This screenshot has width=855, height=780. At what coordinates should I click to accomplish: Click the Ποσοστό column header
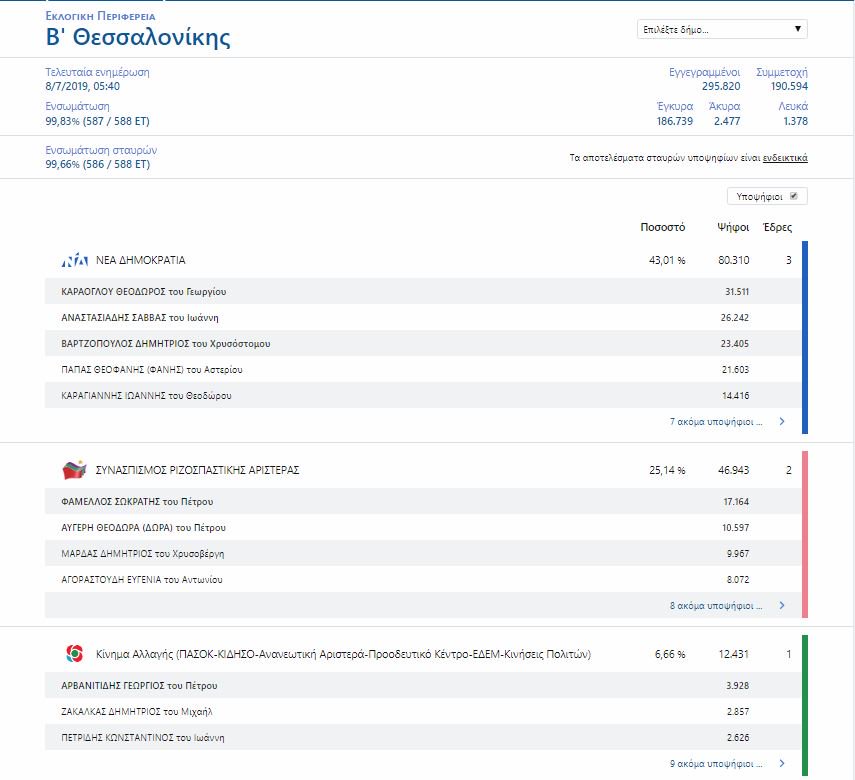coord(663,227)
